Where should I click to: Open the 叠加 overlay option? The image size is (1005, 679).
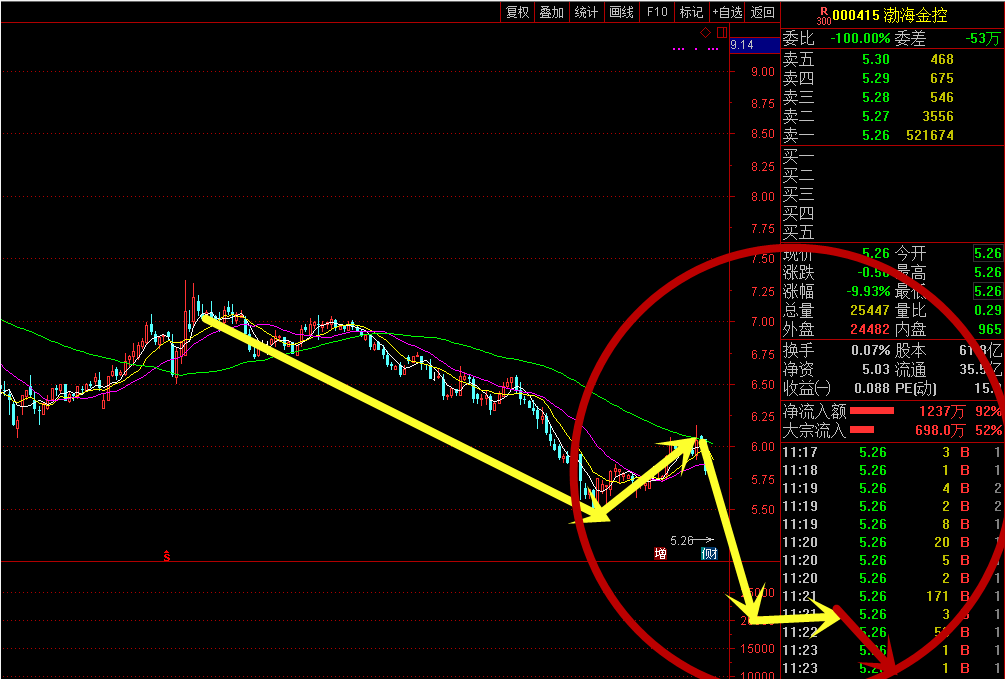552,12
